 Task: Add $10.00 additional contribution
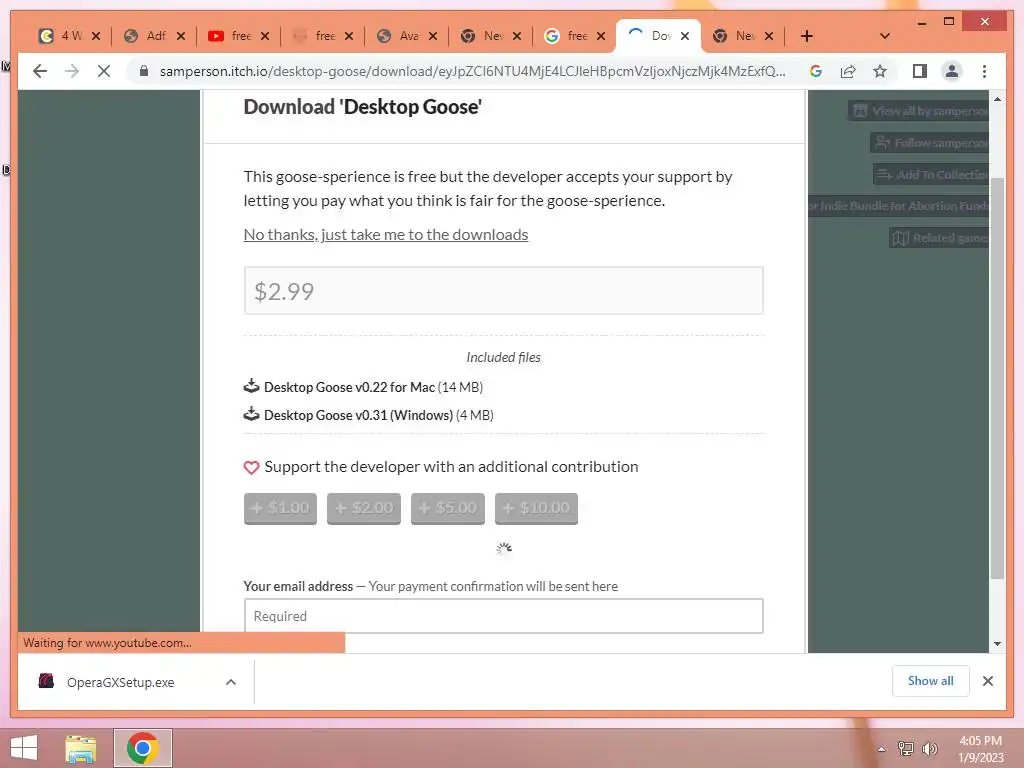(x=536, y=508)
